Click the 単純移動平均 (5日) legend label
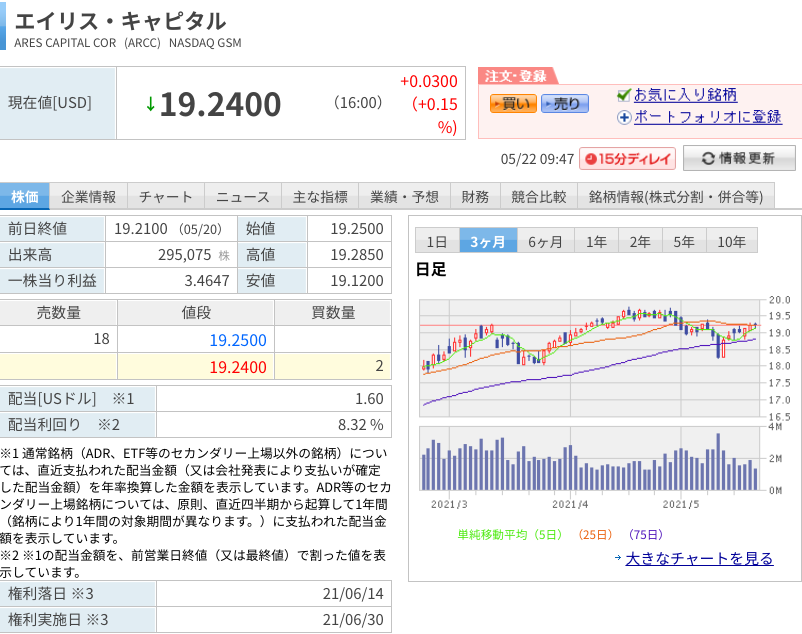The image size is (802, 634). click(x=510, y=535)
